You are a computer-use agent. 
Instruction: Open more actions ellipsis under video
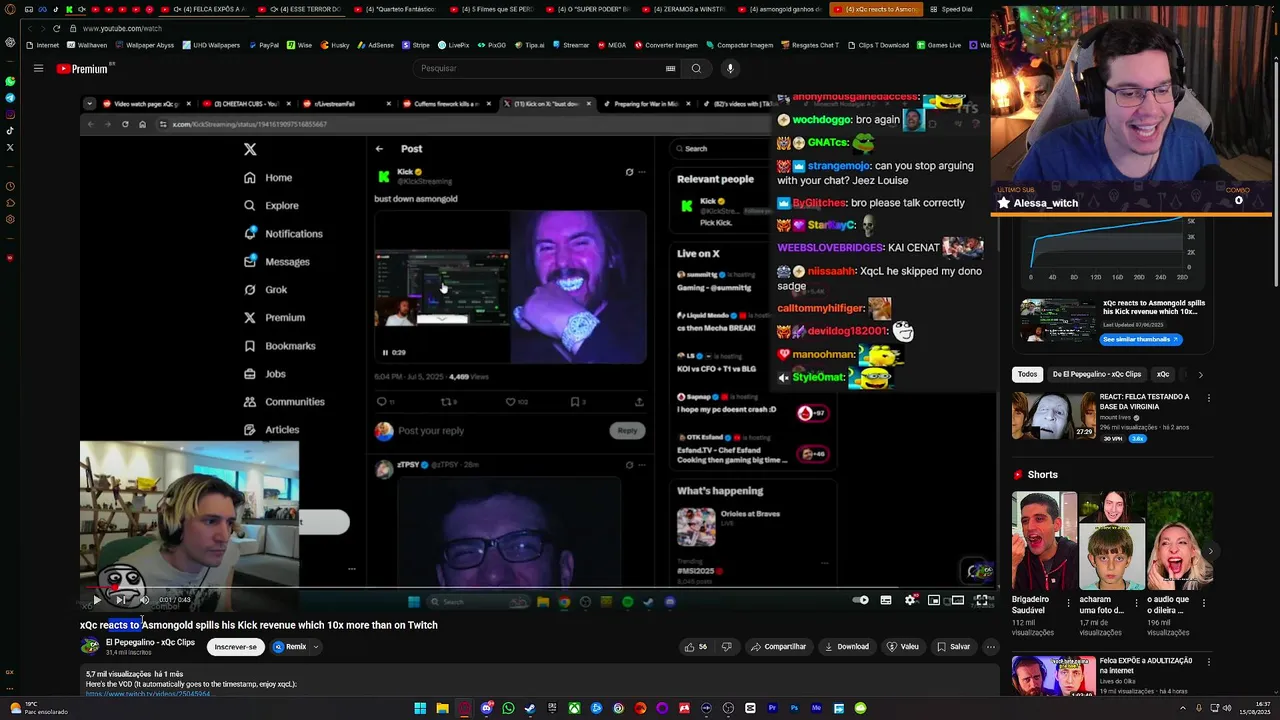991,647
